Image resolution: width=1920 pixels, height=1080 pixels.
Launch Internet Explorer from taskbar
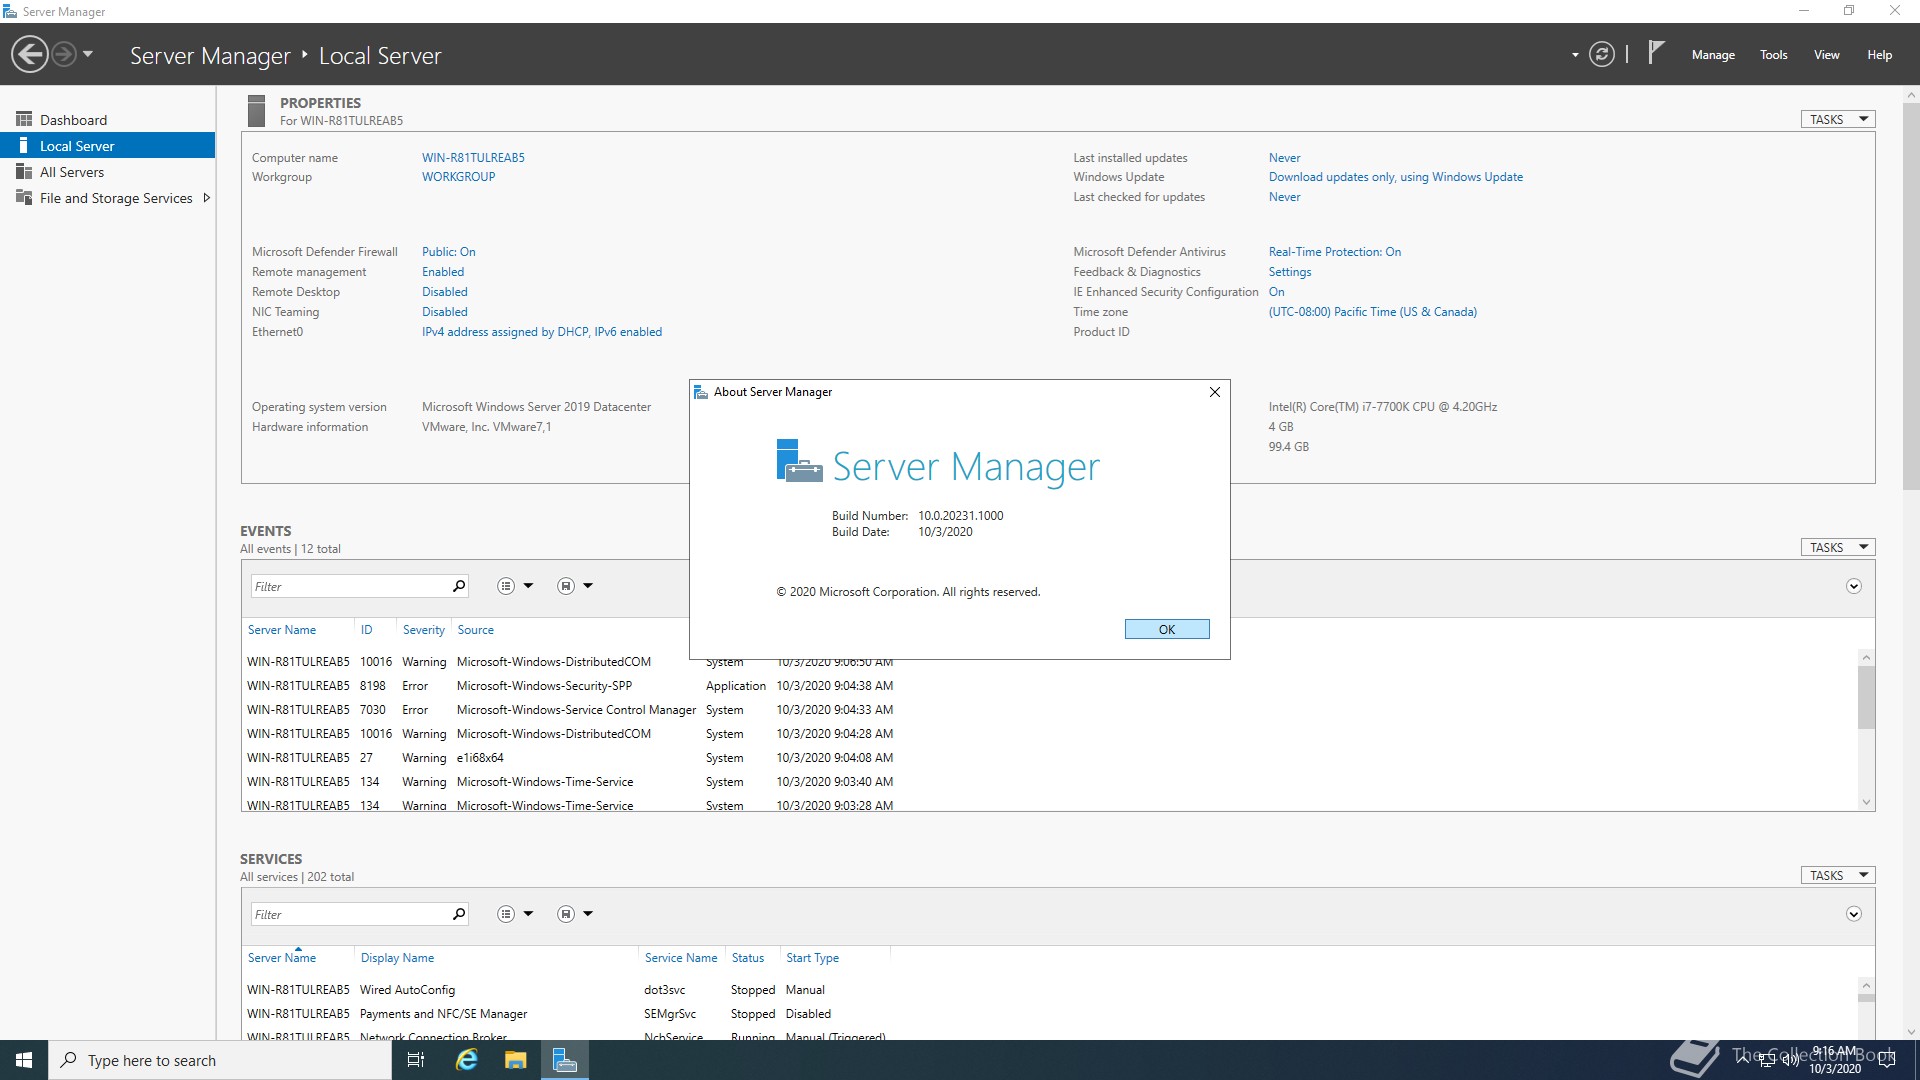467,1060
